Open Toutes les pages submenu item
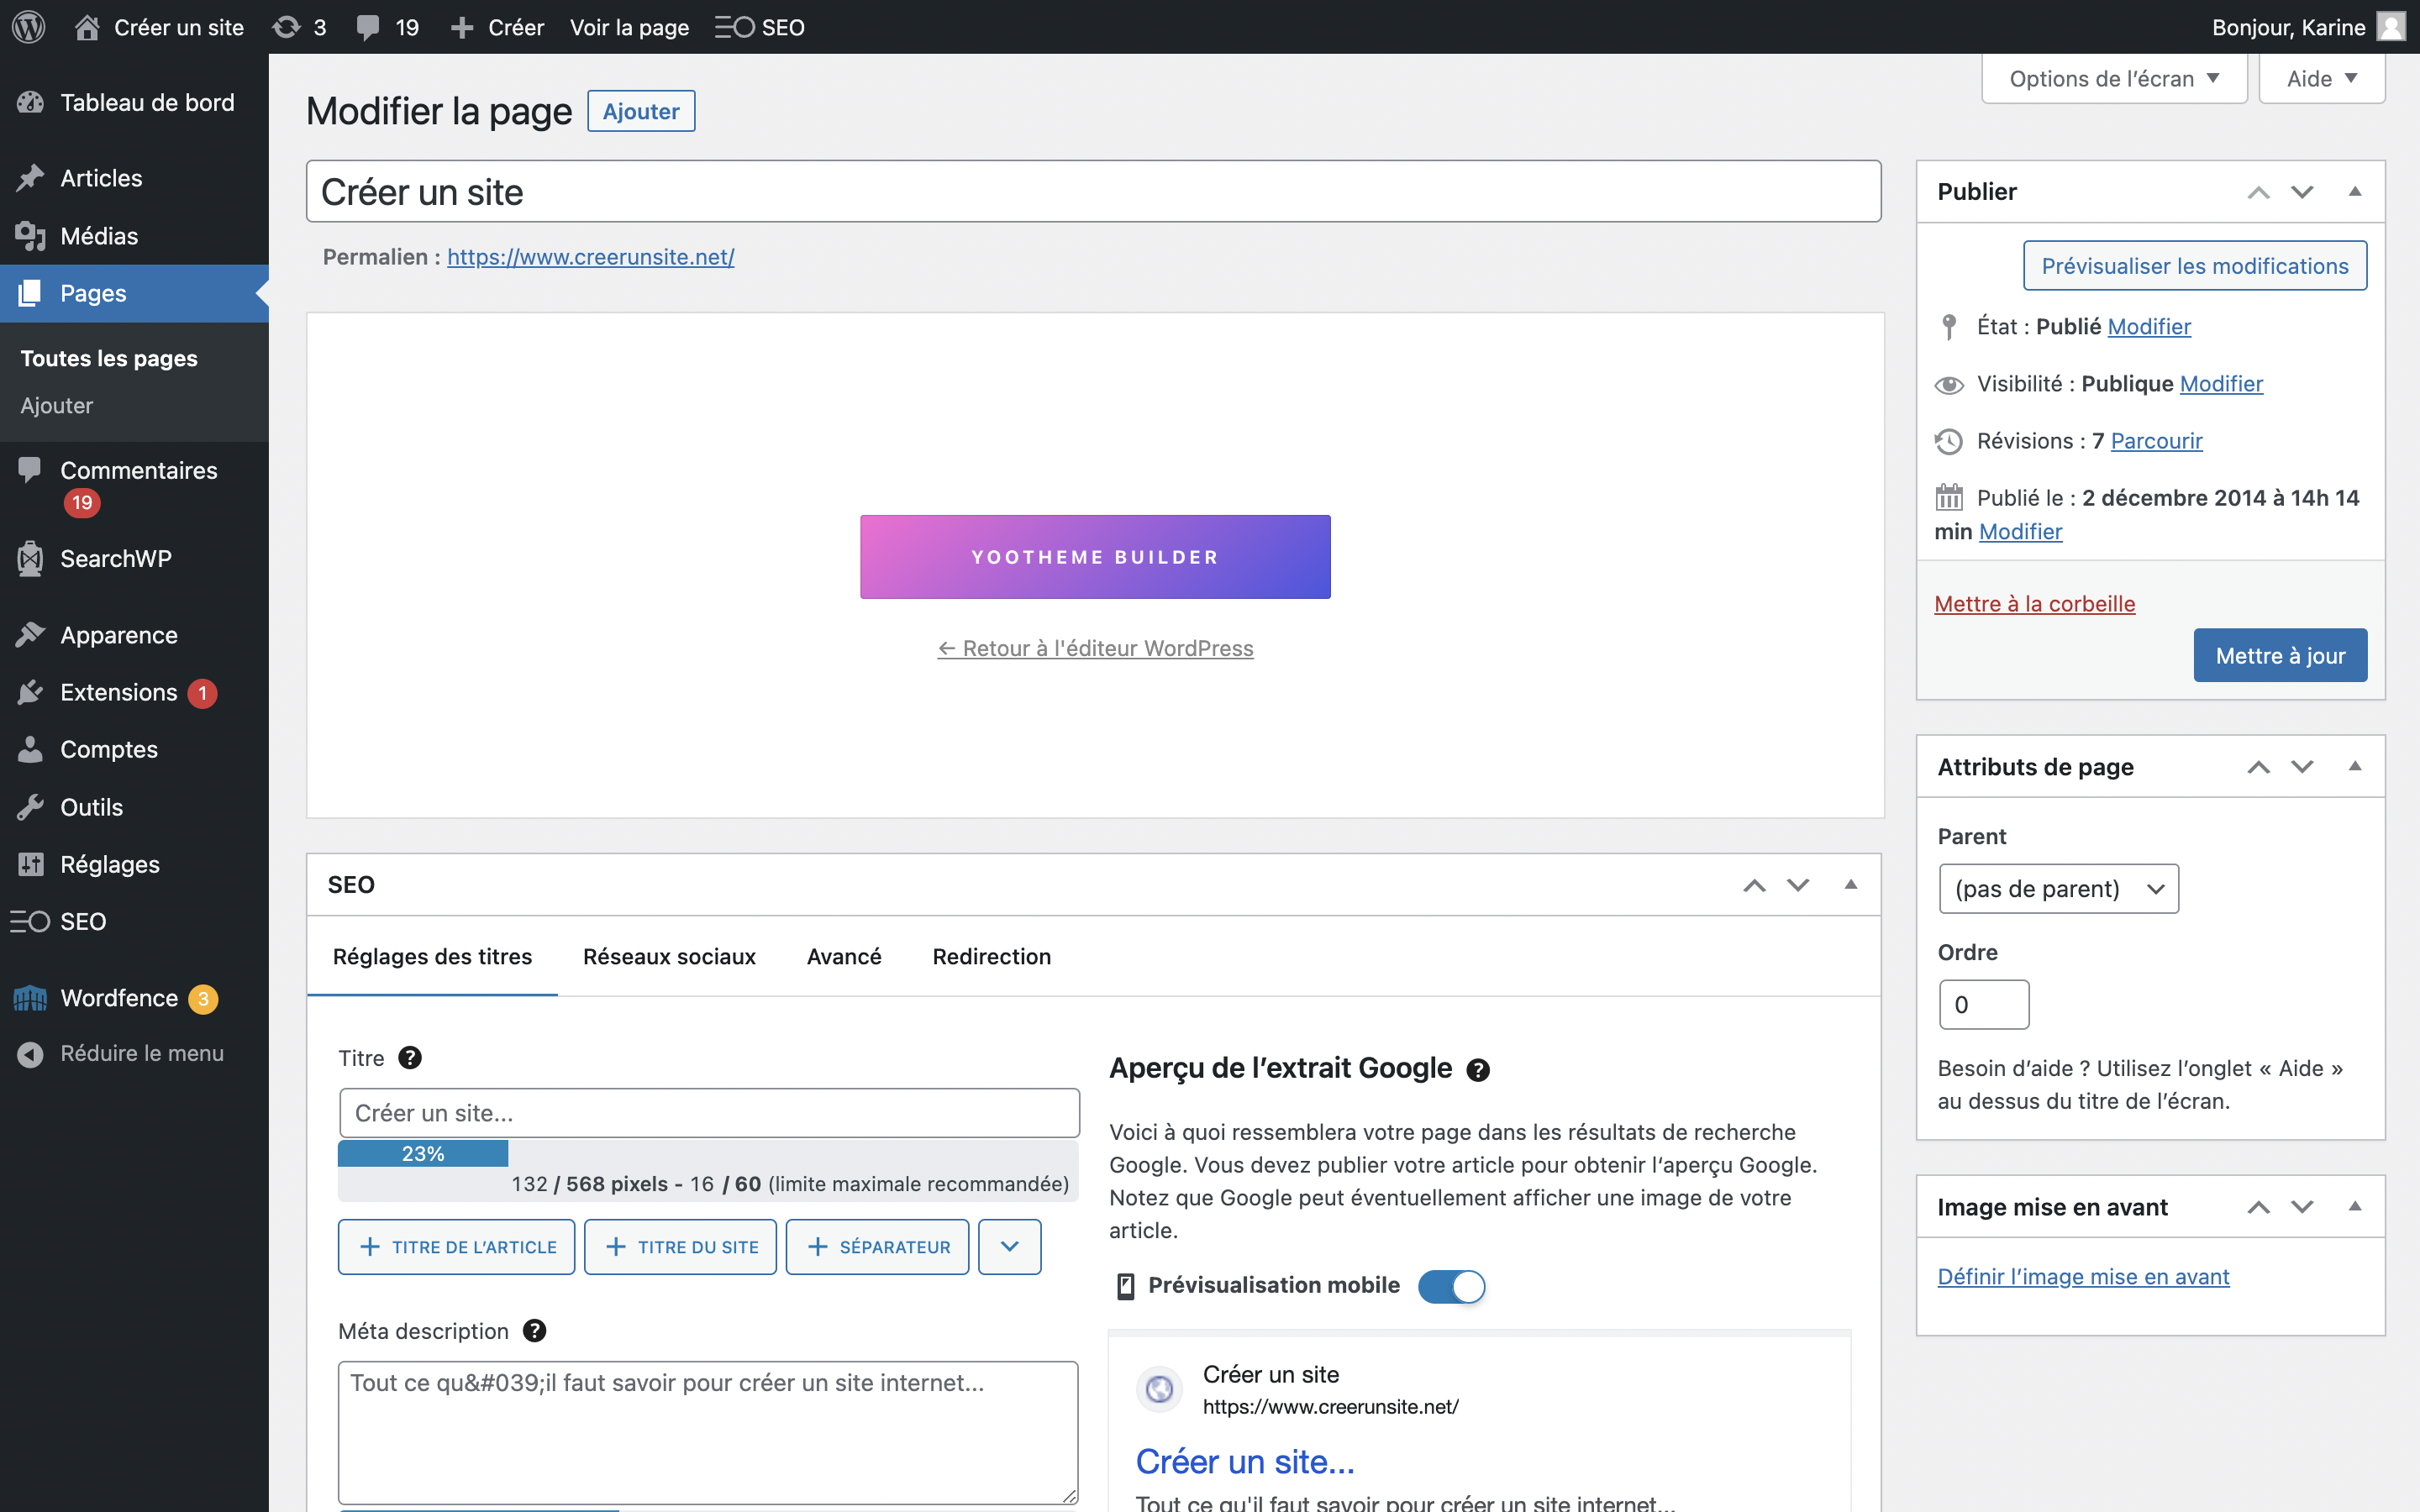 pos(109,358)
